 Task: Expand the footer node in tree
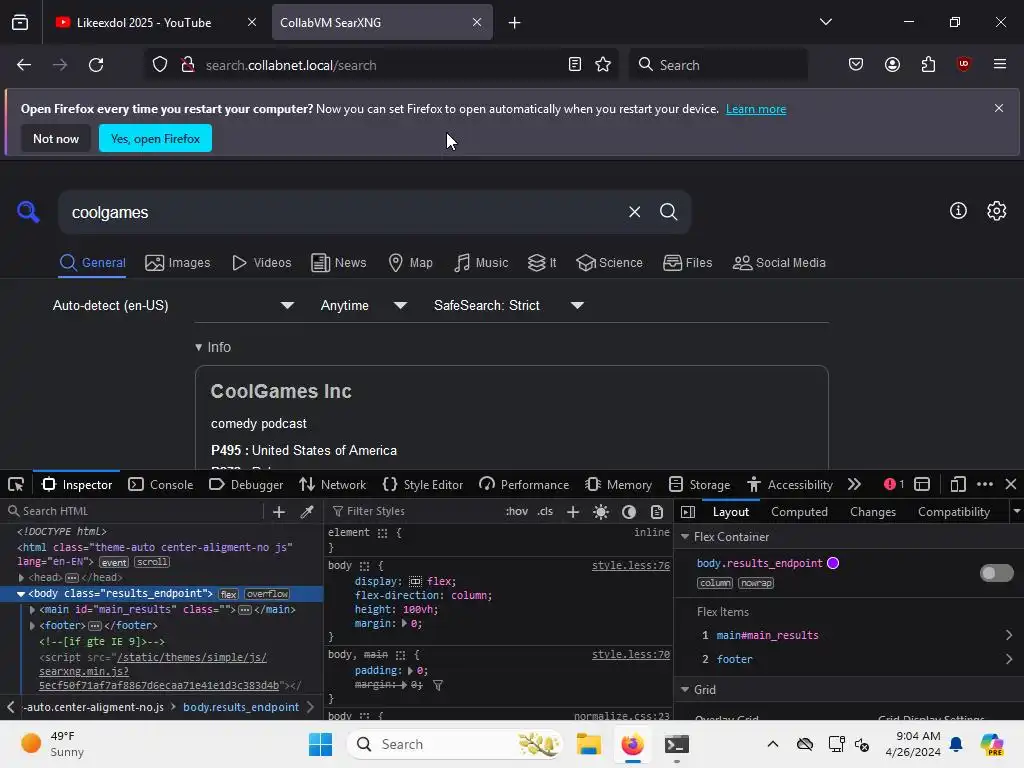click(x=33, y=626)
